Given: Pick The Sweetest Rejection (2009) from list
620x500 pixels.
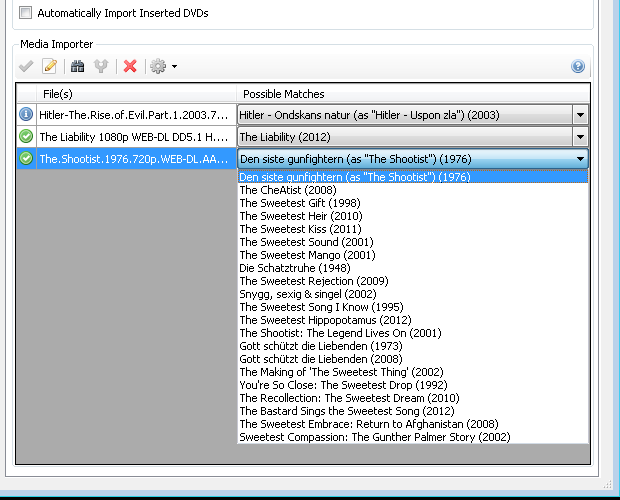Looking at the screenshot, I should tap(413, 281).
